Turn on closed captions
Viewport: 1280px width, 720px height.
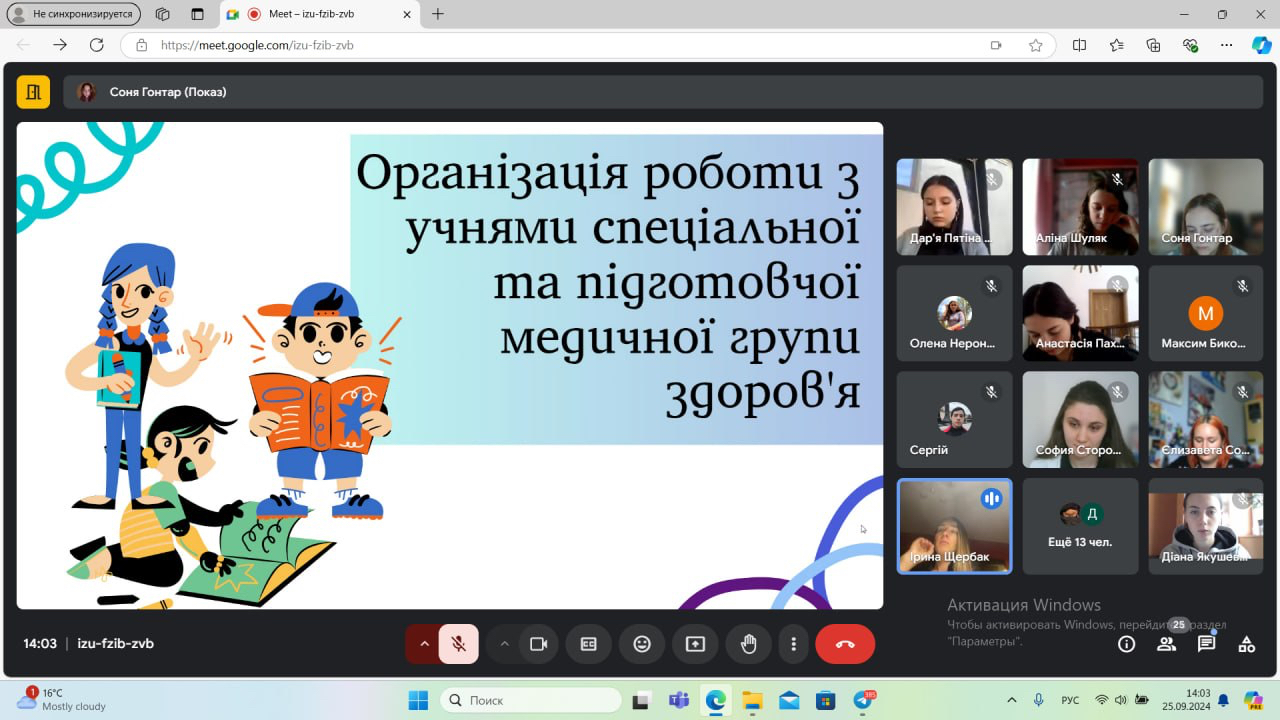pos(589,644)
